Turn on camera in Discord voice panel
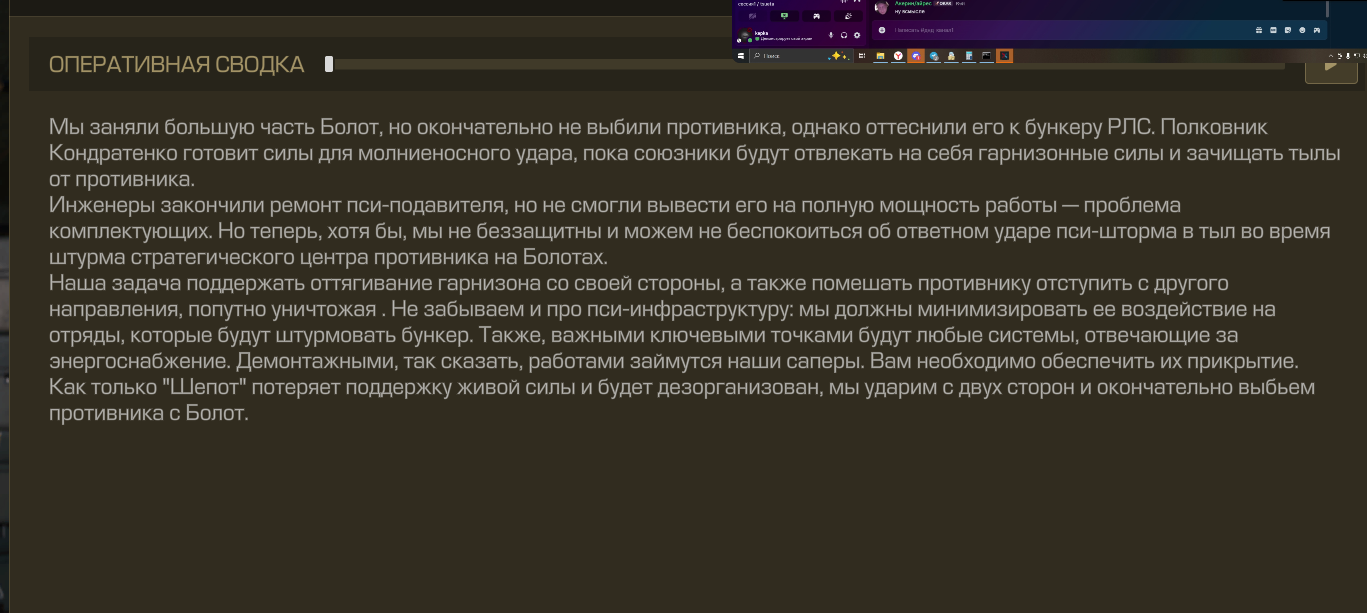 click(x=752, y=16)
